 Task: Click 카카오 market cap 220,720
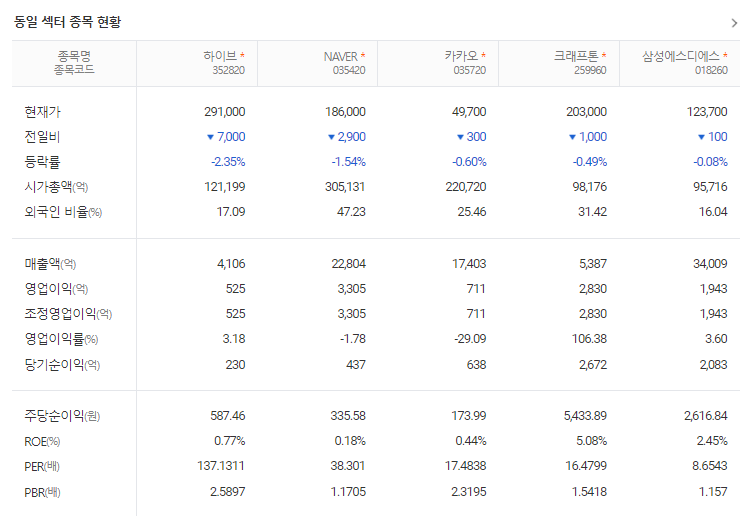pos(466,187)
